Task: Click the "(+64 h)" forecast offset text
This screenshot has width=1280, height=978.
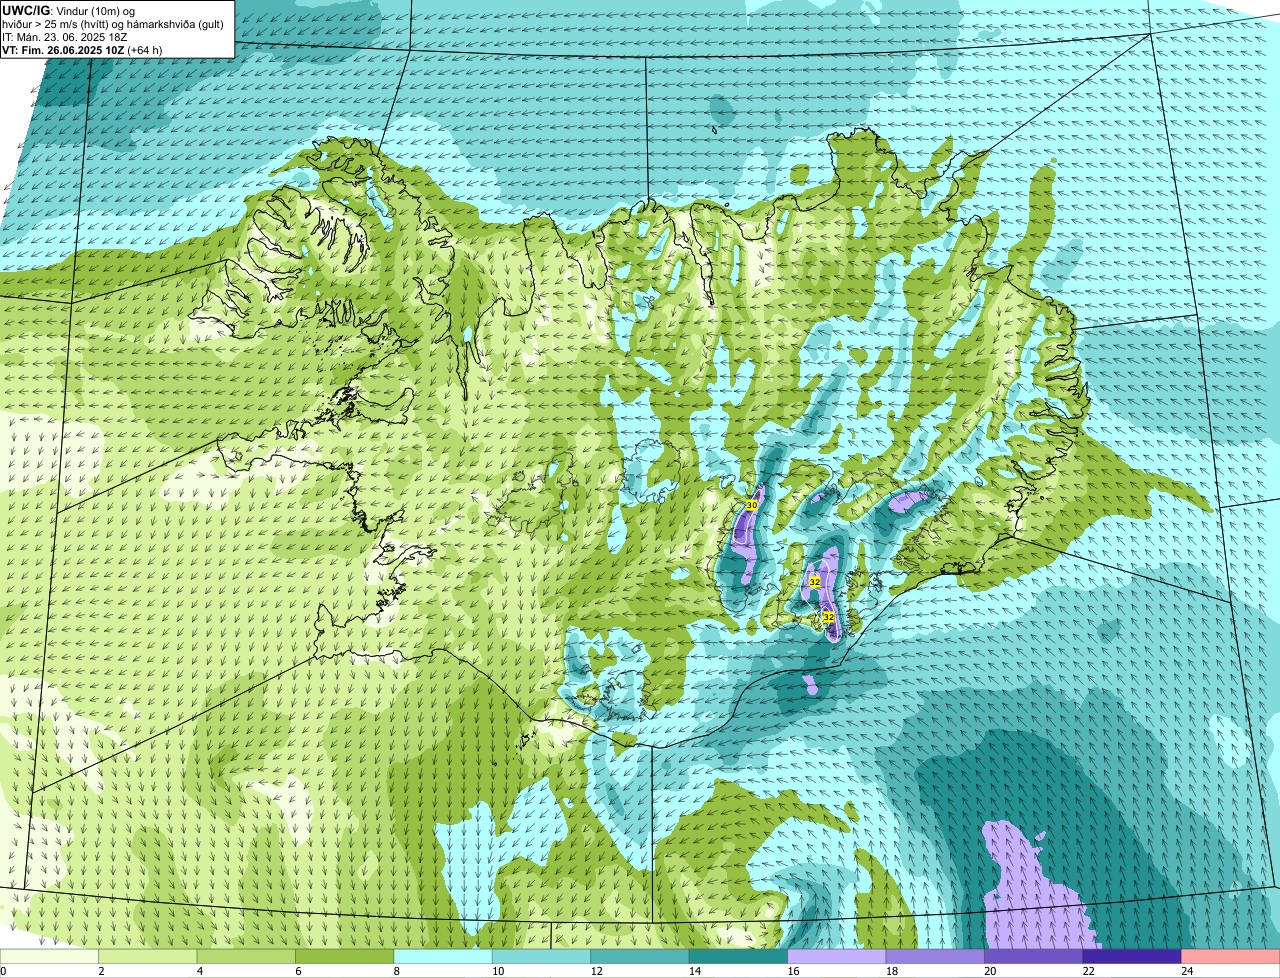Action: coord(144,50)
